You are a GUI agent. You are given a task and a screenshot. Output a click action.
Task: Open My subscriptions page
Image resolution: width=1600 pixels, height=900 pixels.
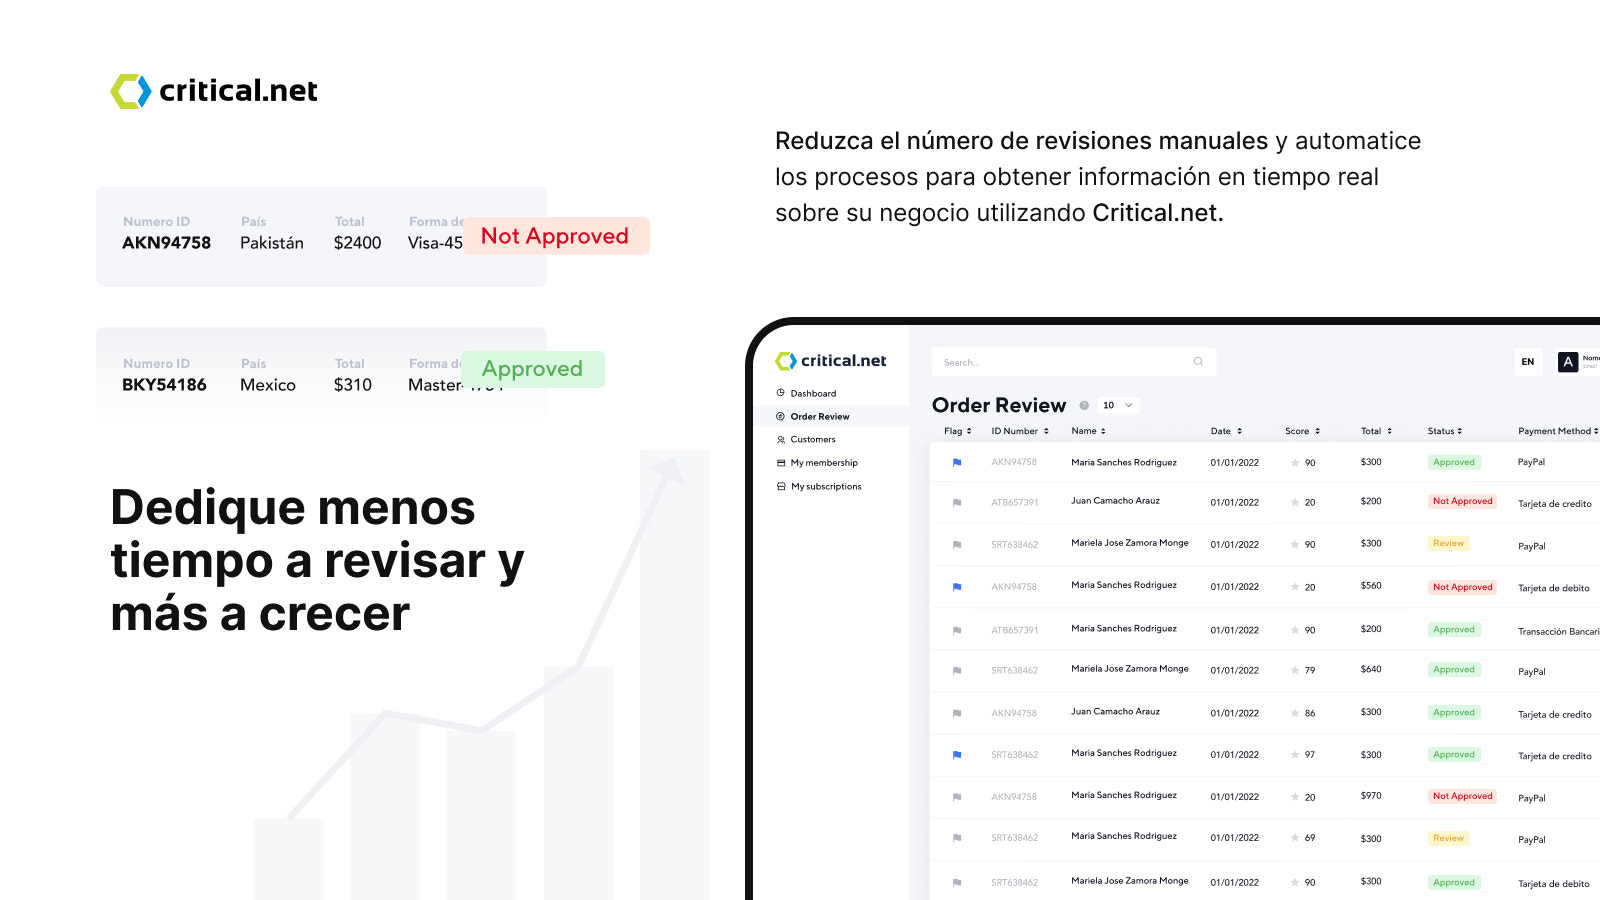[826, 486]
